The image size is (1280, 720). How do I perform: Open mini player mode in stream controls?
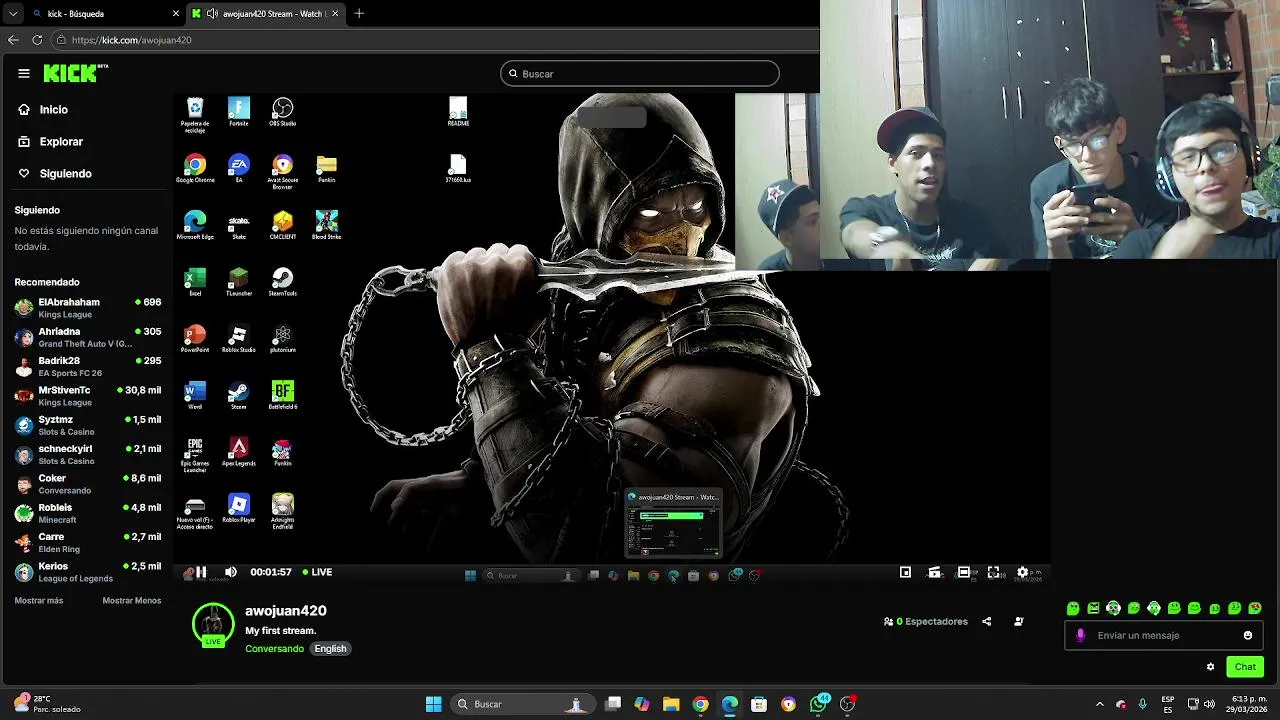tap(905, 572)
